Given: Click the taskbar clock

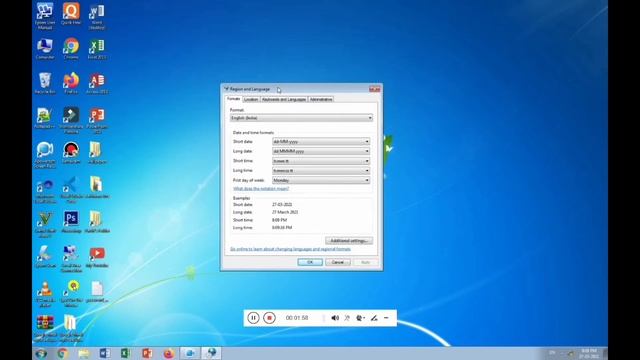Looking at the screenshot, I should [589, 353].
